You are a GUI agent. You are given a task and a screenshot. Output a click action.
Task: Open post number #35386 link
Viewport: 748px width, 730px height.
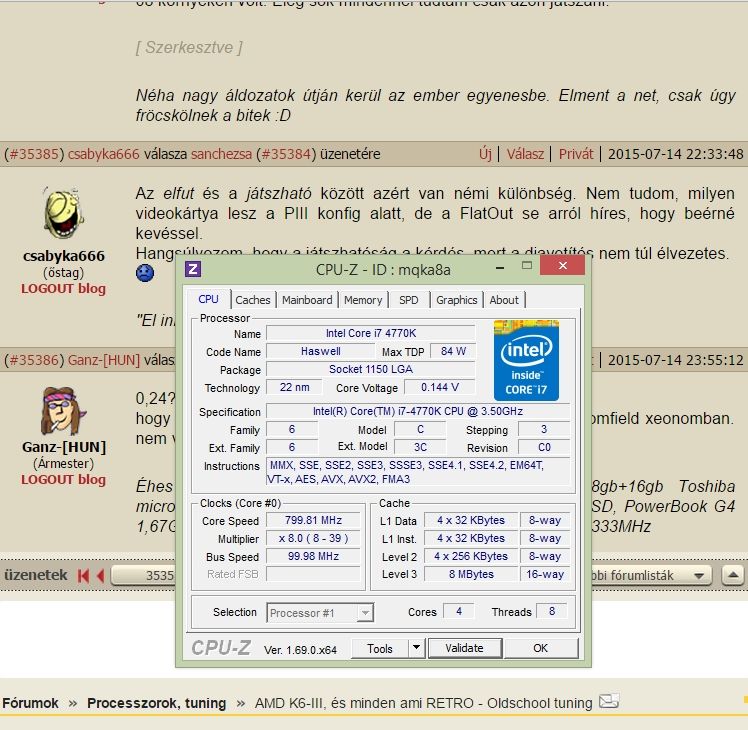coord(34,360)
